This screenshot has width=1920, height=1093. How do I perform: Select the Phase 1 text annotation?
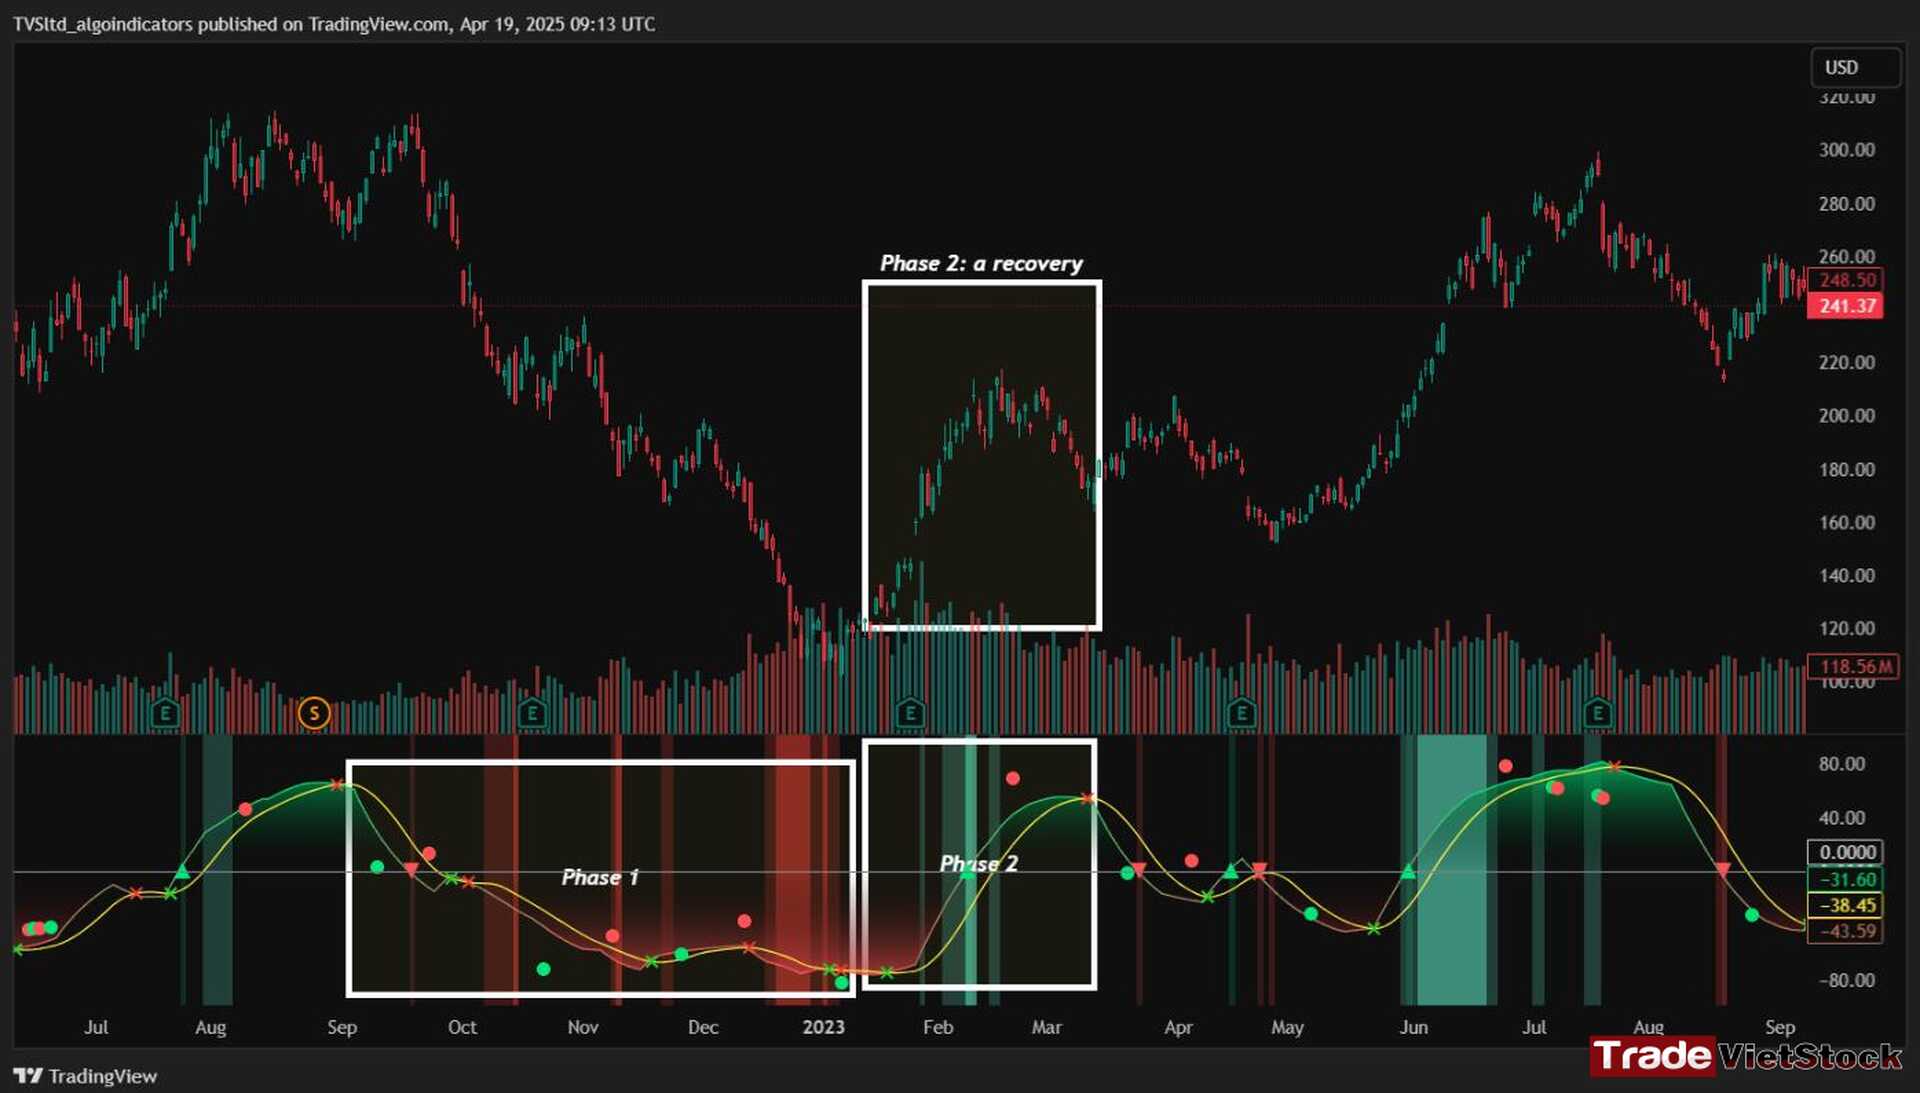[x=600, y=877]
